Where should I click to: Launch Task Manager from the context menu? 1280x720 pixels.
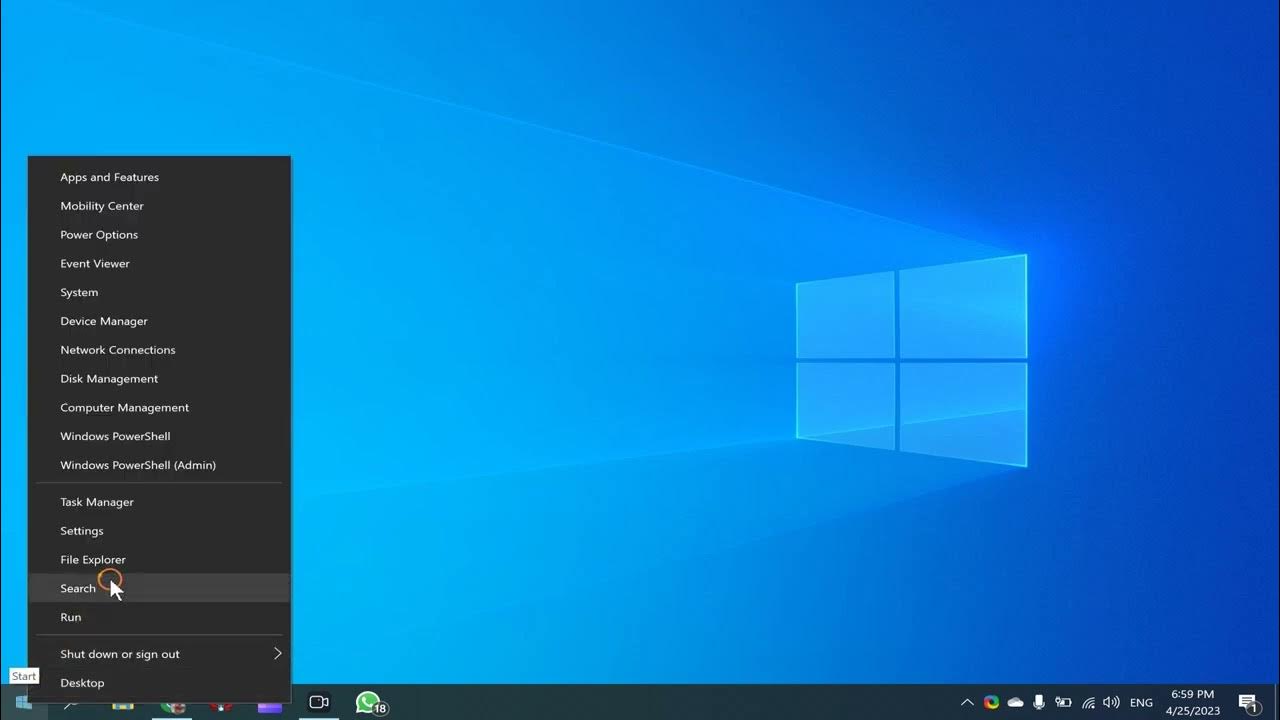click(x=97, y=502)
